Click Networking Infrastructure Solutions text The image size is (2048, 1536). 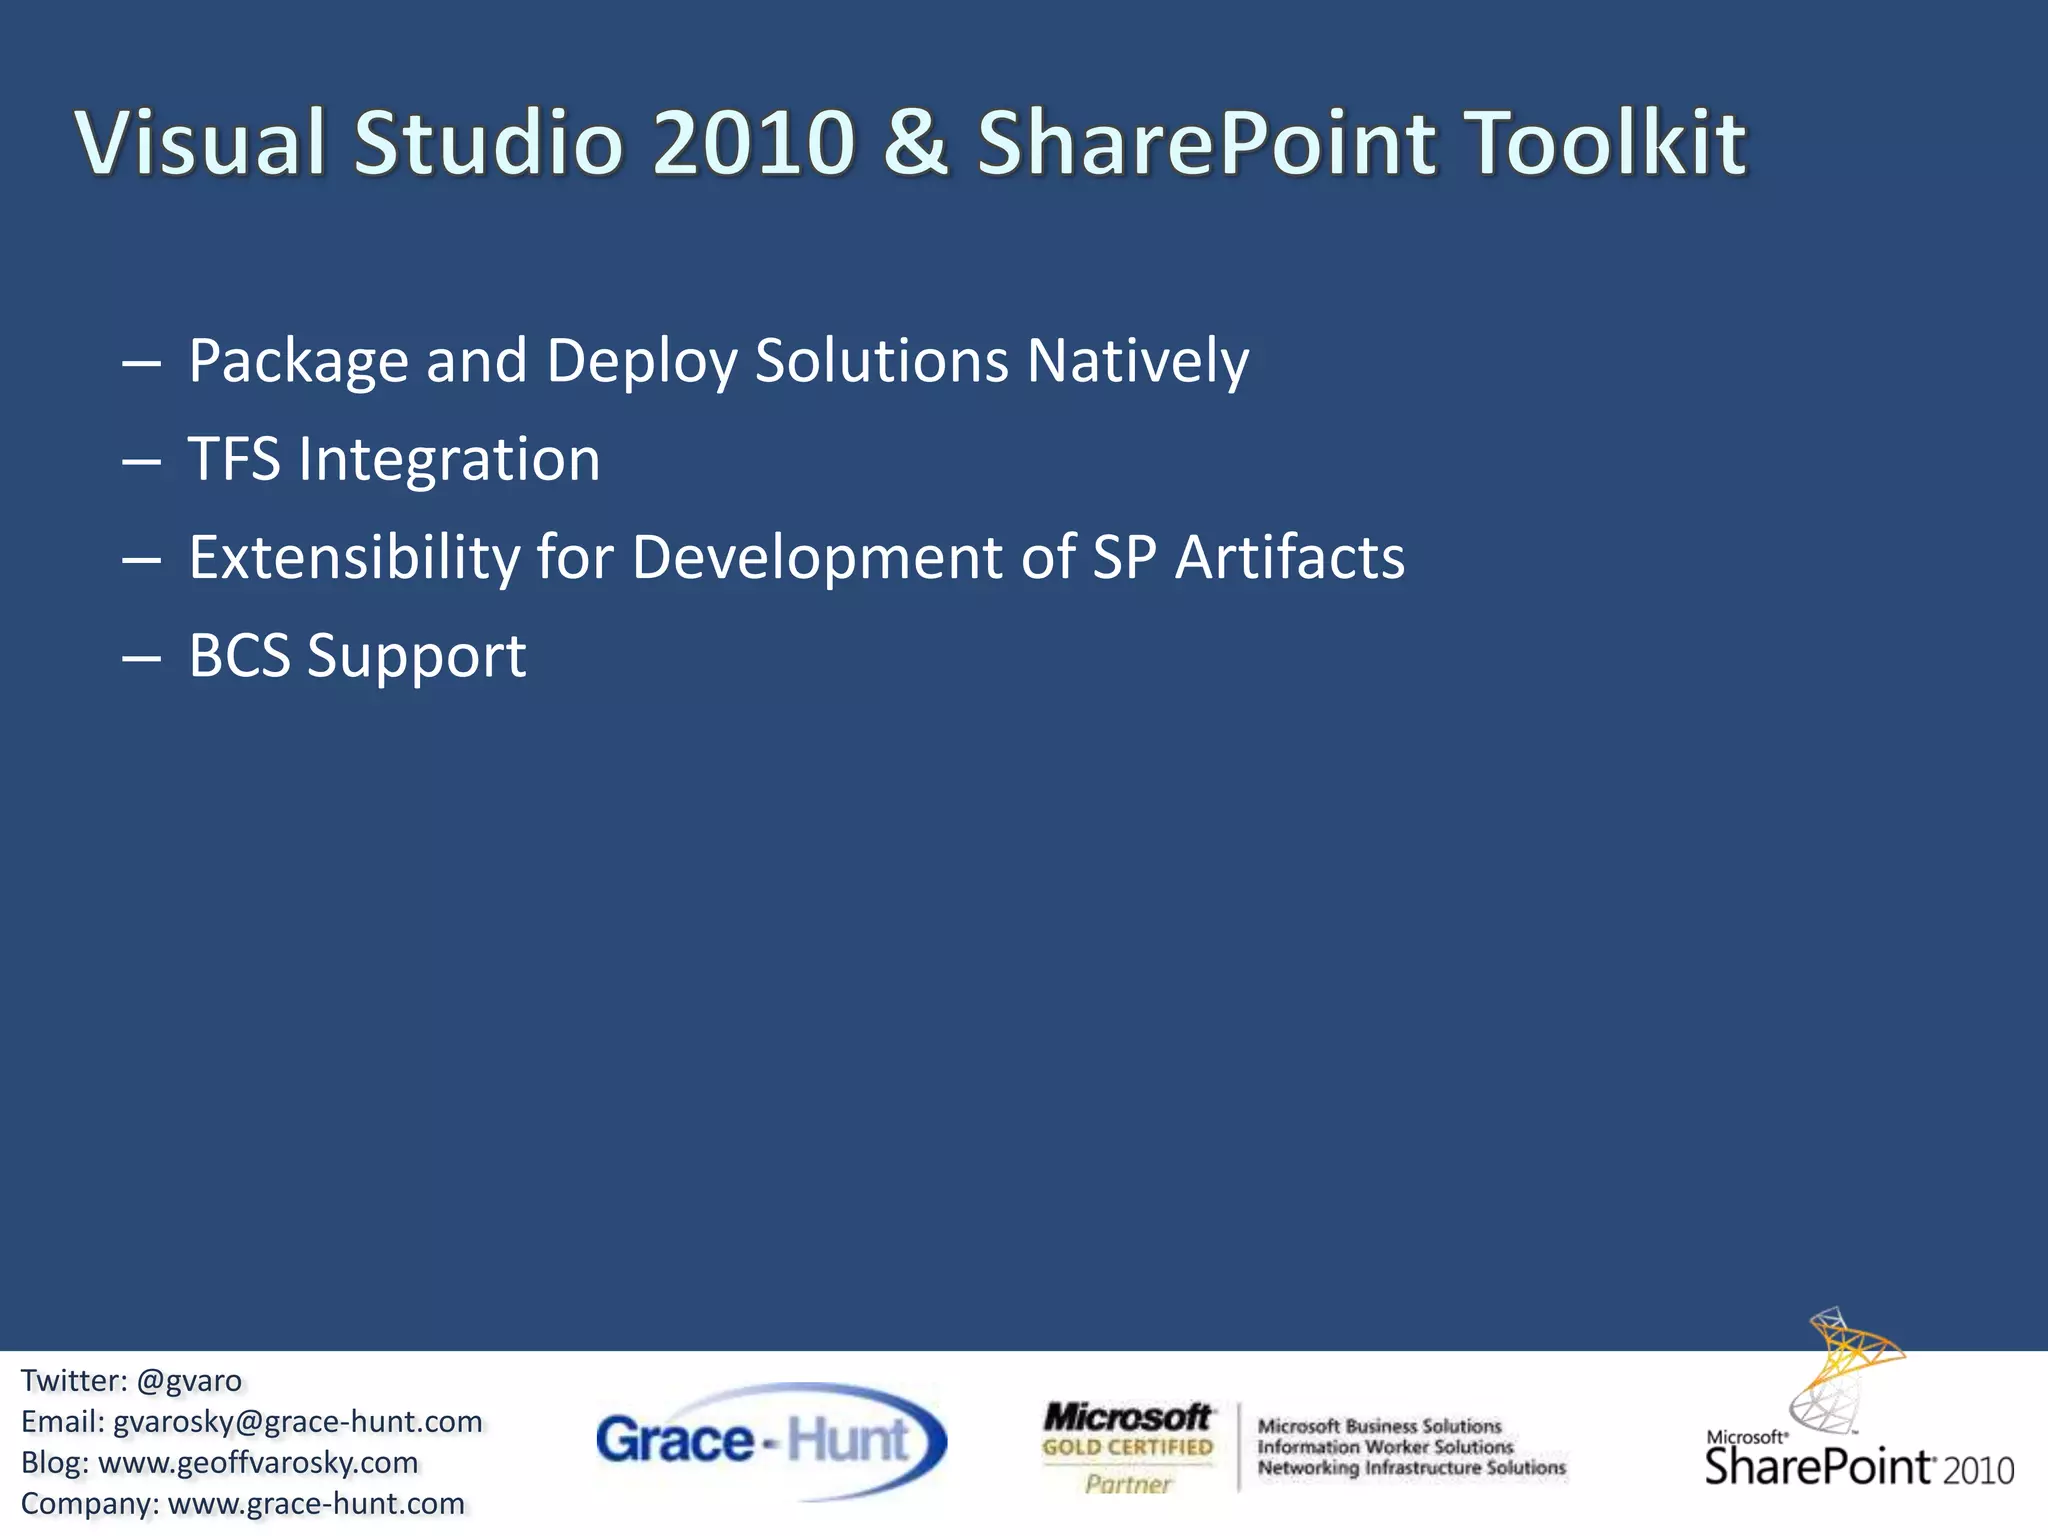1411,1468
